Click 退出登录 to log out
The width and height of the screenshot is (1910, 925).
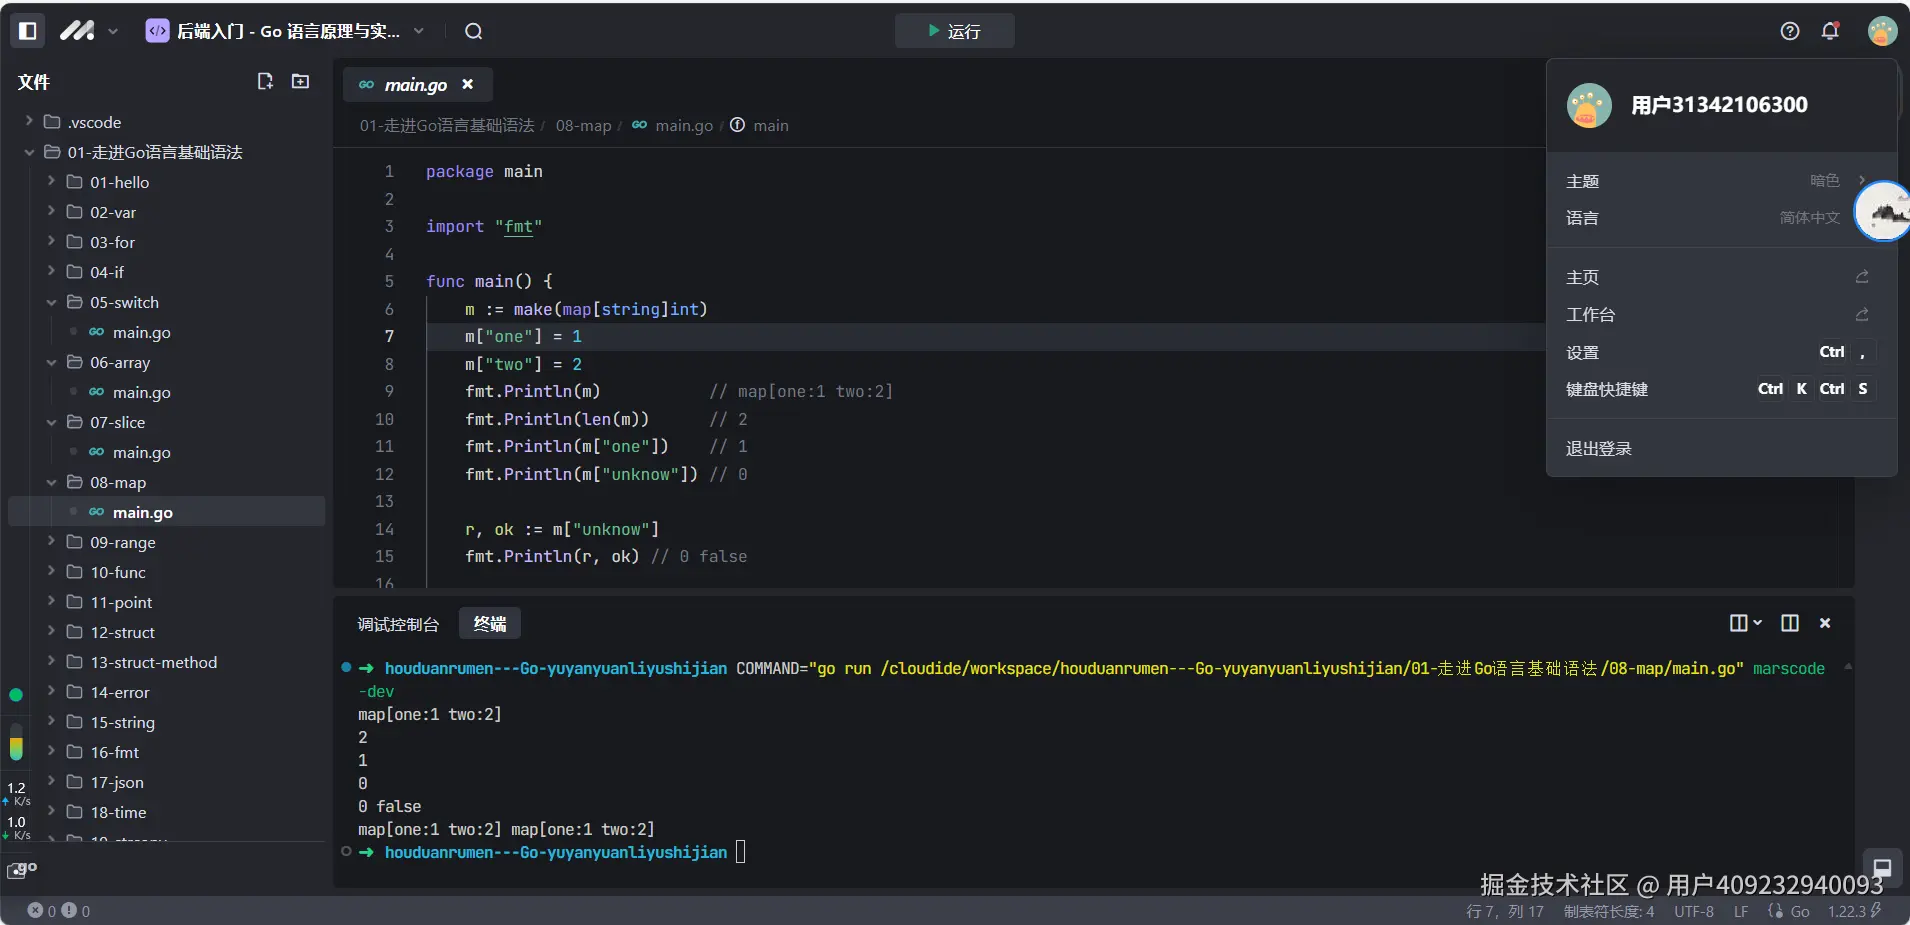tap(1598, 448)
